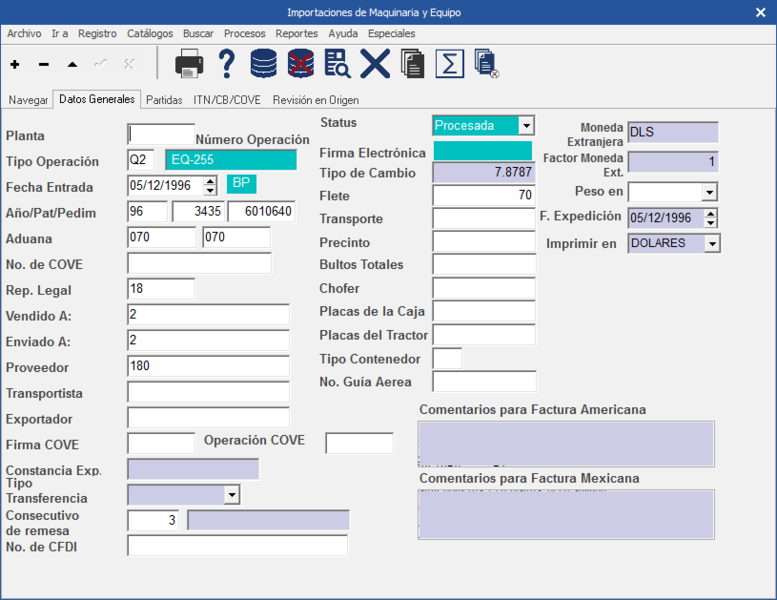Click the Flete field showing 70
The image size is (777, 600).
pyautogui.click(x=484, y=195)
